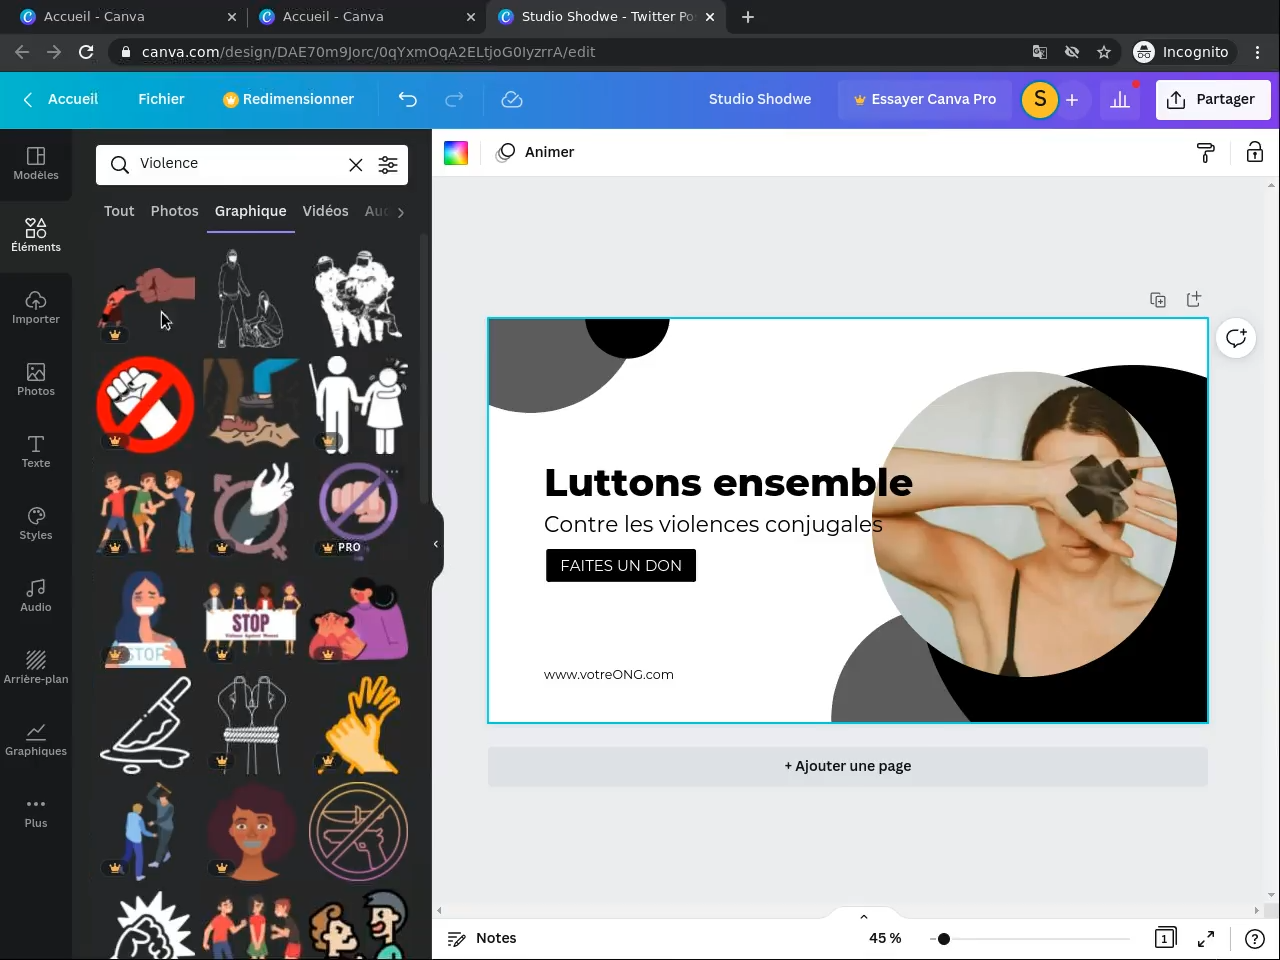
Task: Click the Animer button
Action: (535, 152)
